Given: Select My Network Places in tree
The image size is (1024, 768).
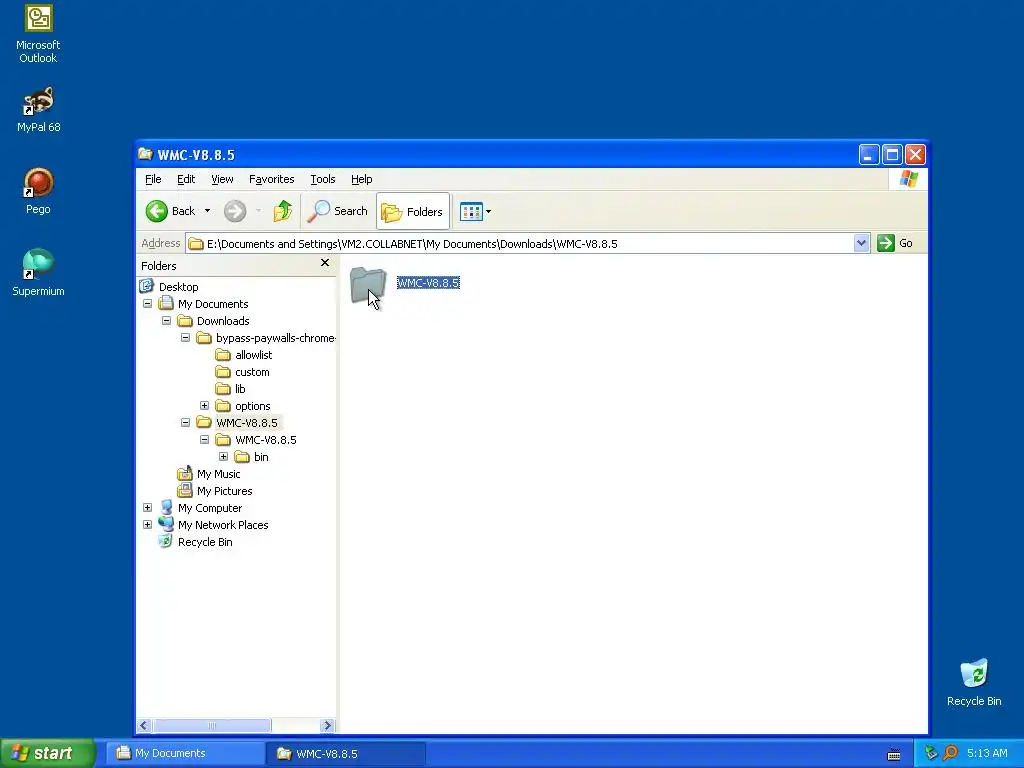Looking at the screenshot, I should [223, 524].
